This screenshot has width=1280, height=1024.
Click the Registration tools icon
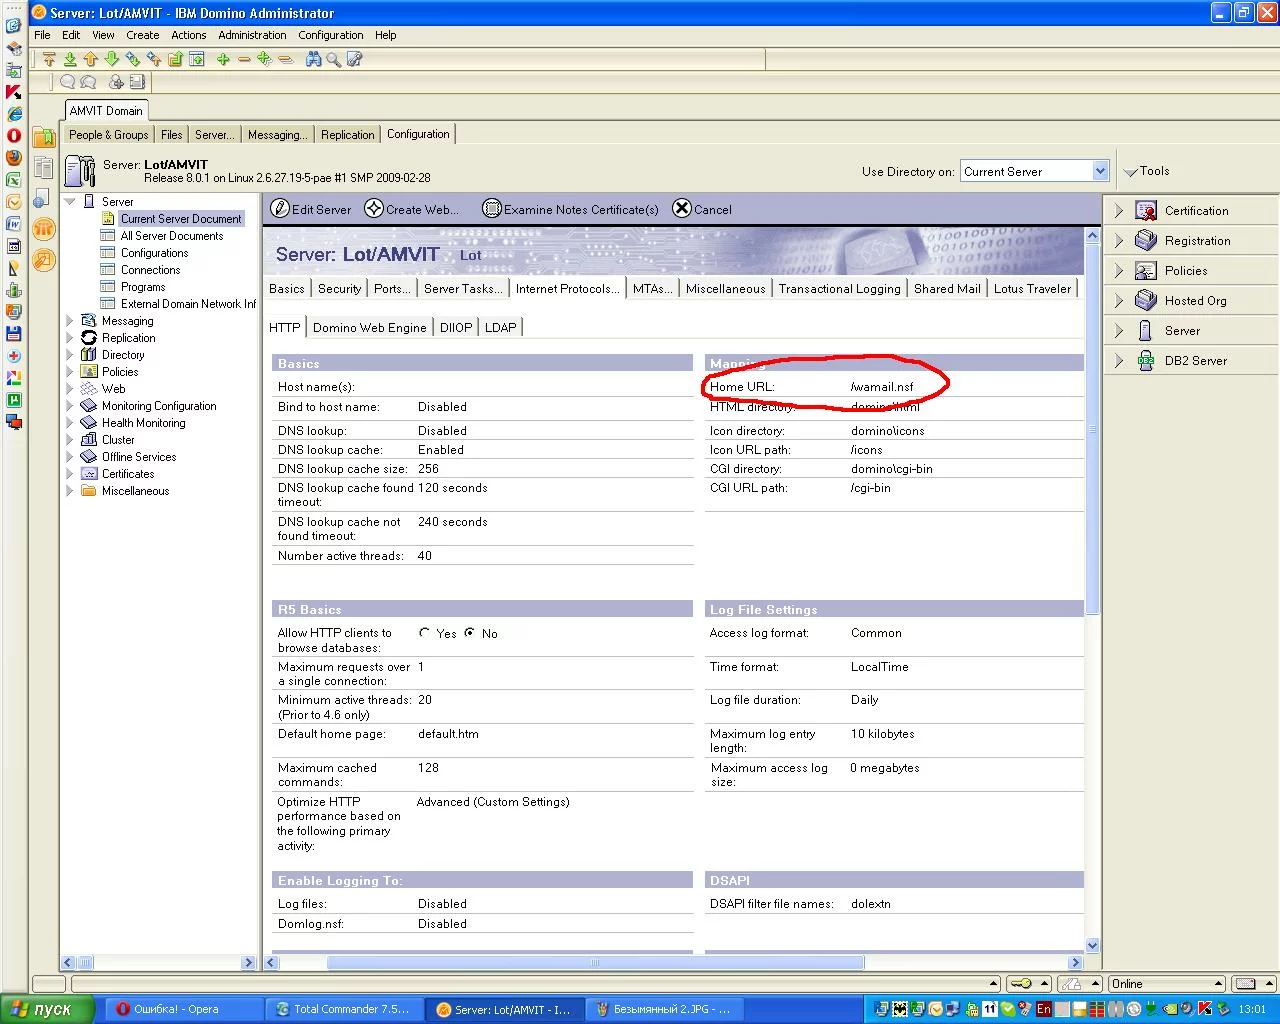point(1146,241)
